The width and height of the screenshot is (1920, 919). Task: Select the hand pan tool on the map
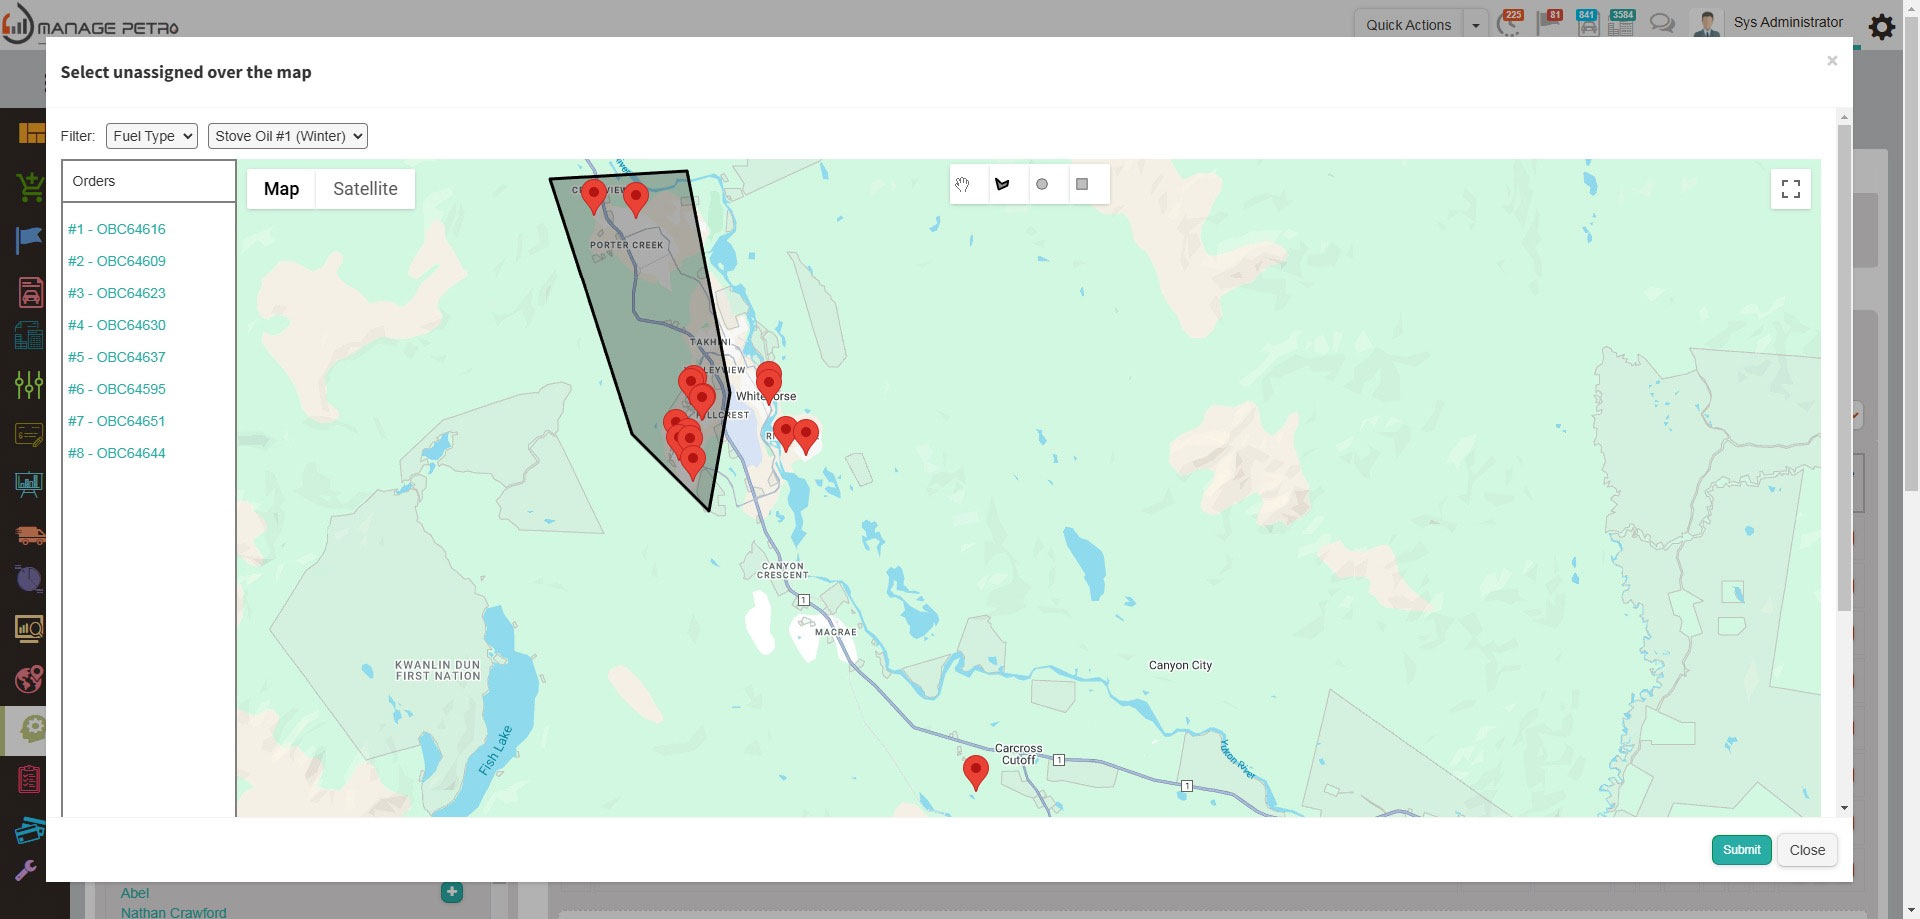tap(964, 184)
